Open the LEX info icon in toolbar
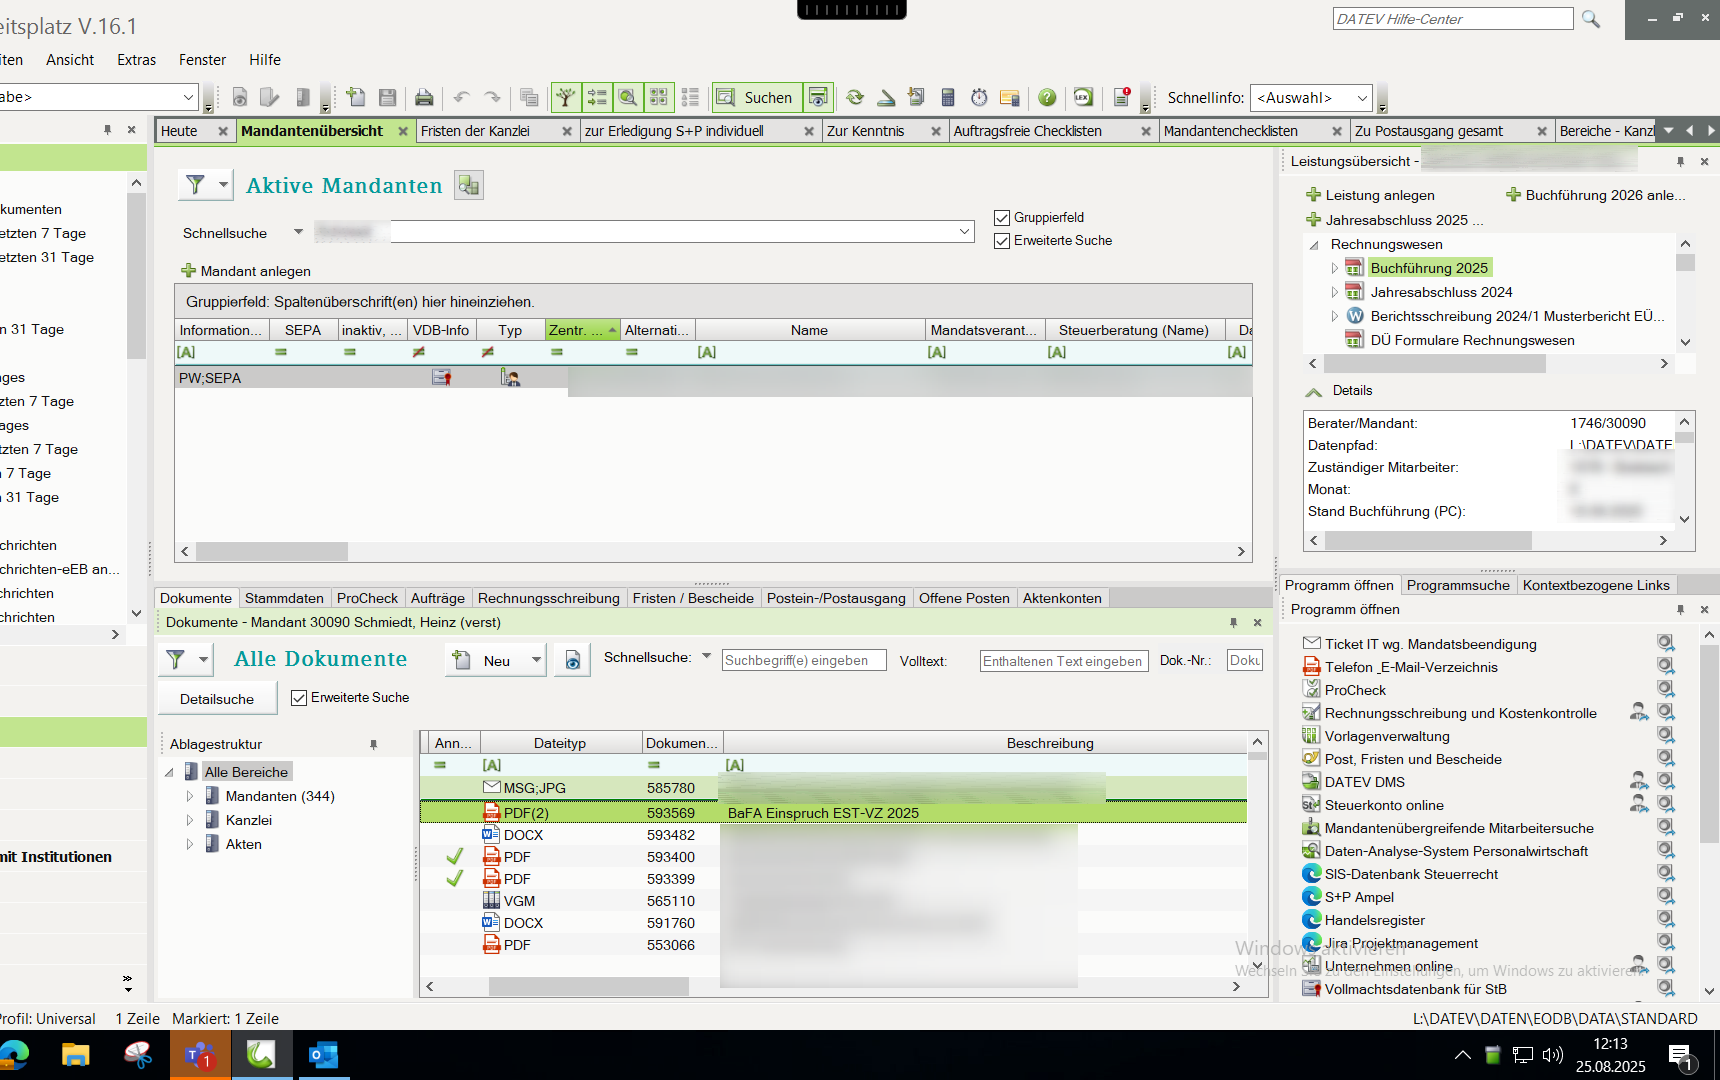The height and width of the screenshot is (1080, 1720). coord(1083,97)
